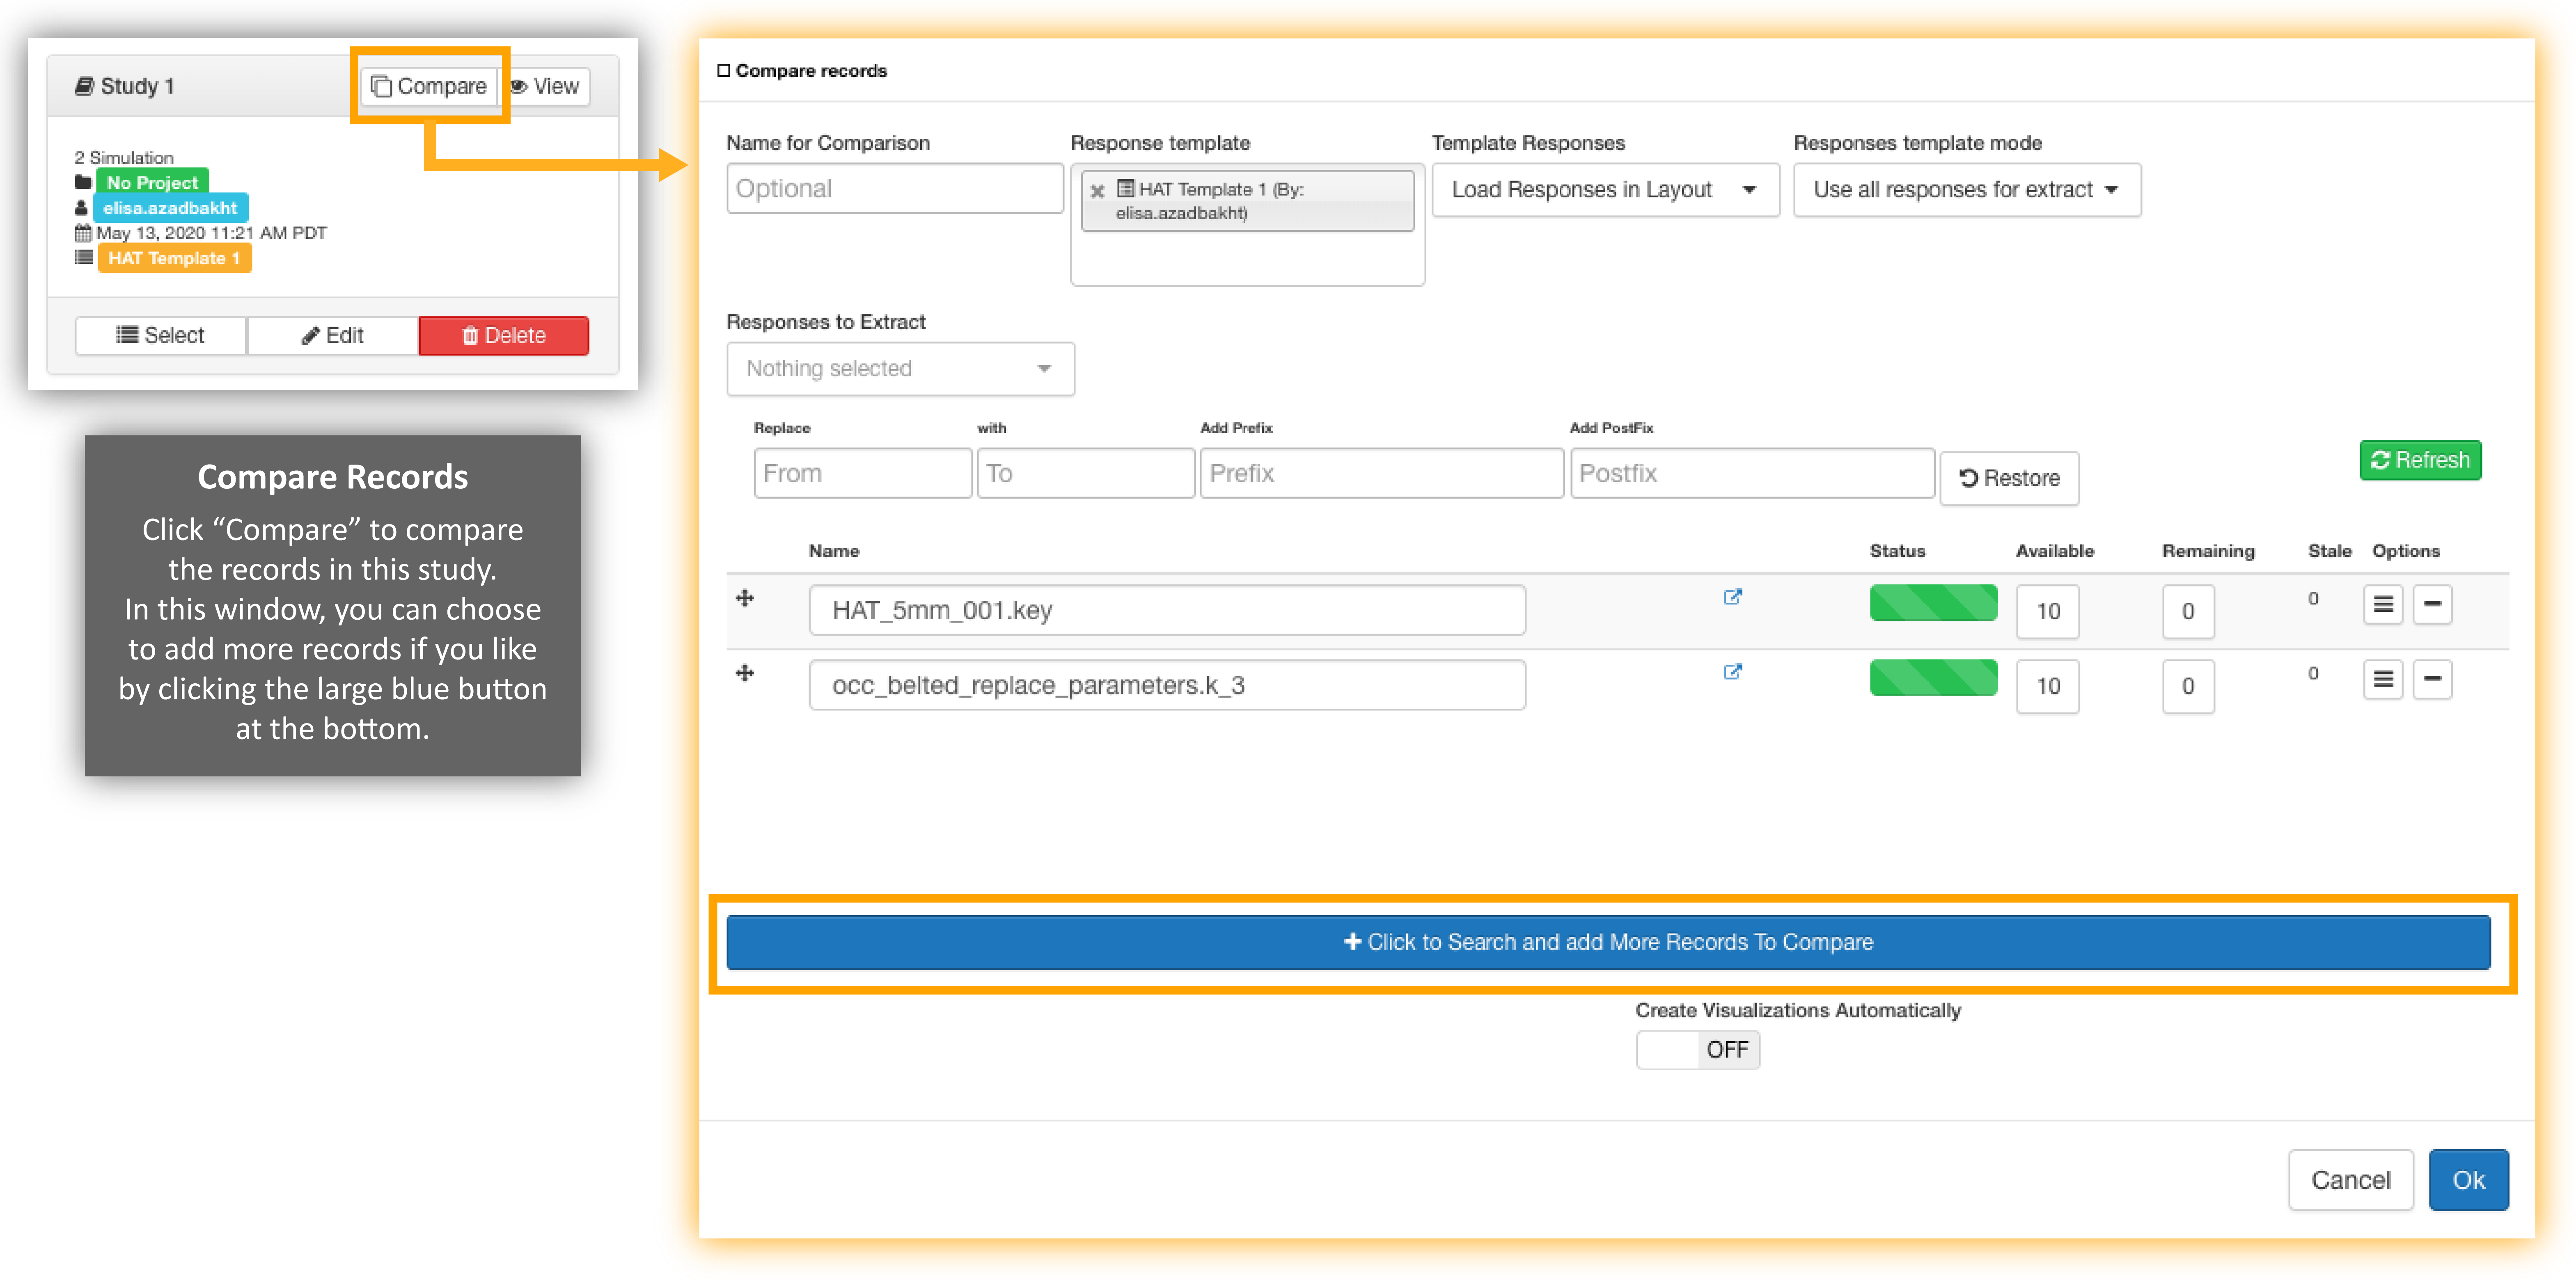Click Available count for HAT_5mm_001.key
This screenshot has width=2576, height=1280.
pyautogui.click(x=2048, y=611)
